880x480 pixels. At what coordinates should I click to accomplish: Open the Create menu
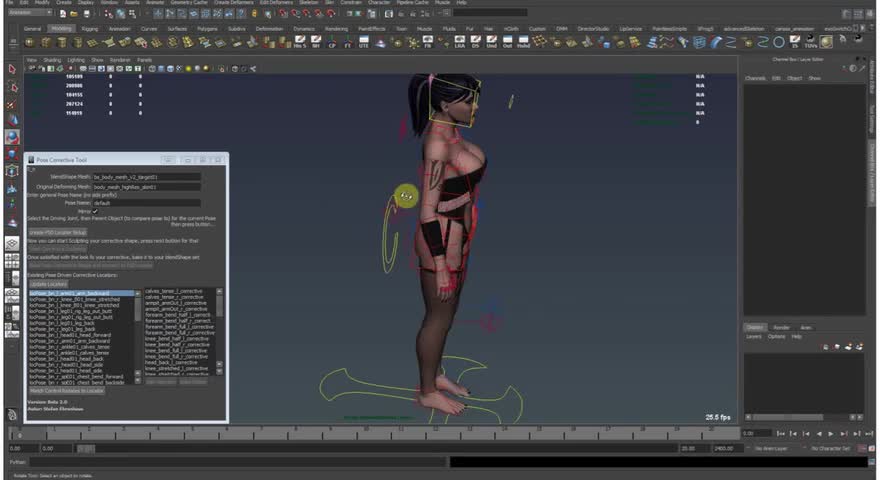(63, 2)
